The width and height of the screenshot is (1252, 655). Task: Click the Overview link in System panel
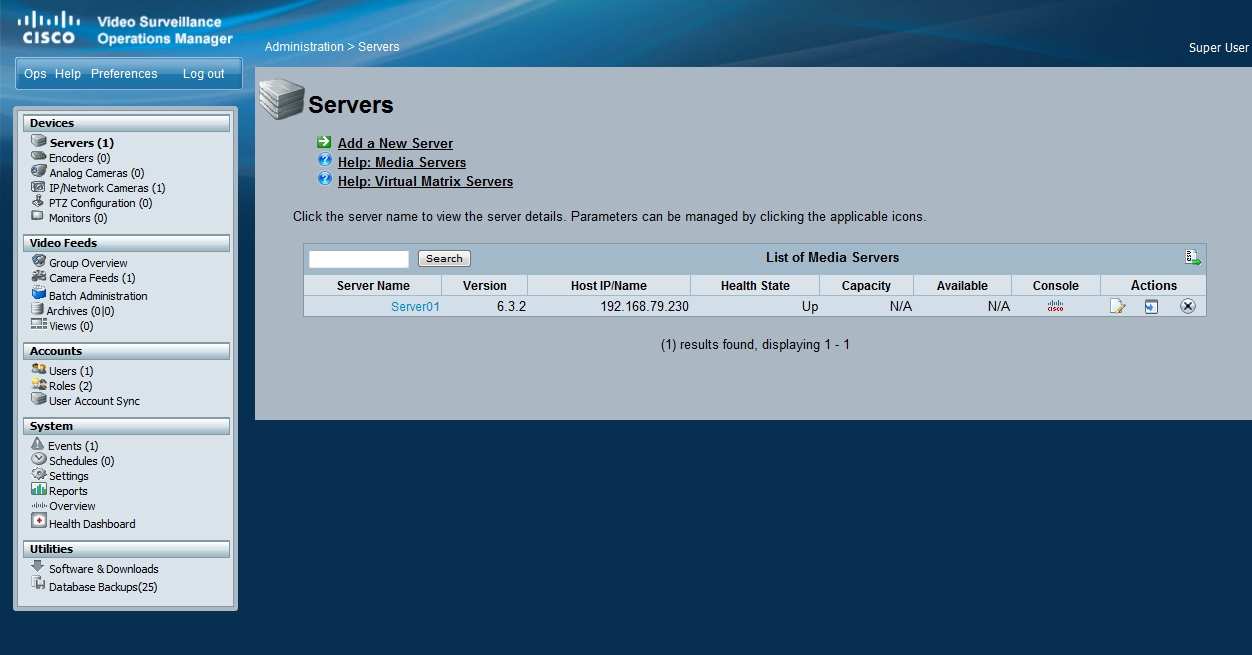point(72,506)
